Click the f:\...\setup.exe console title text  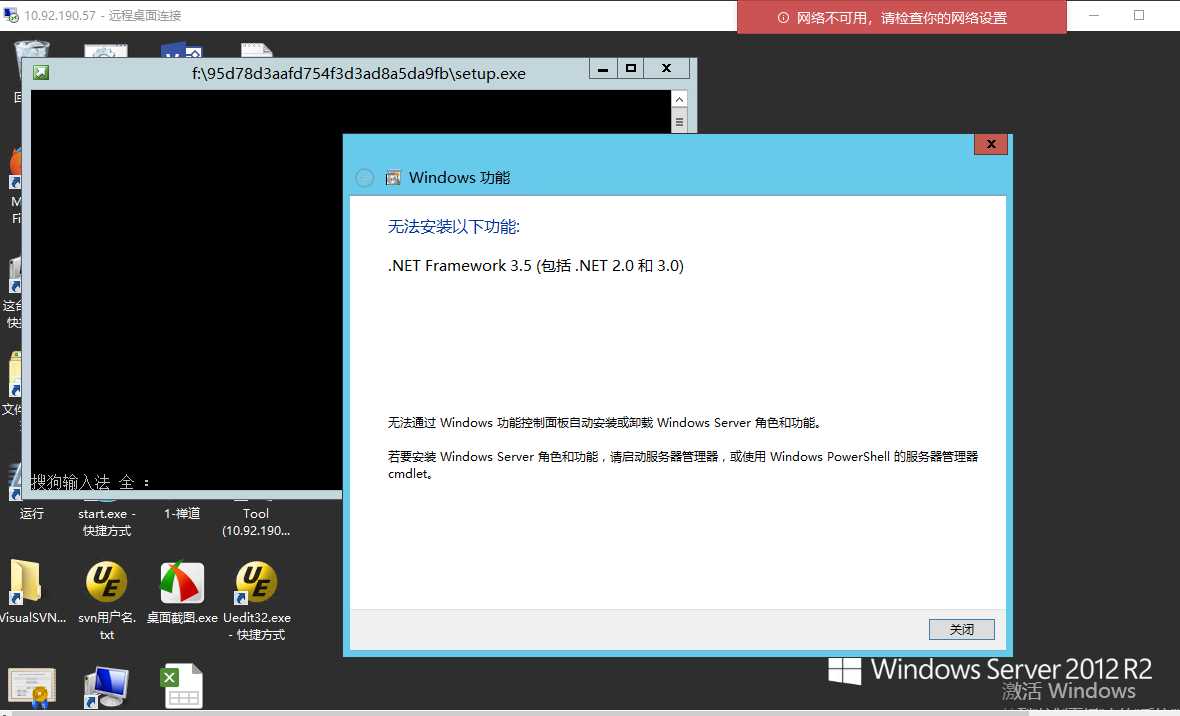coord(359,74)
